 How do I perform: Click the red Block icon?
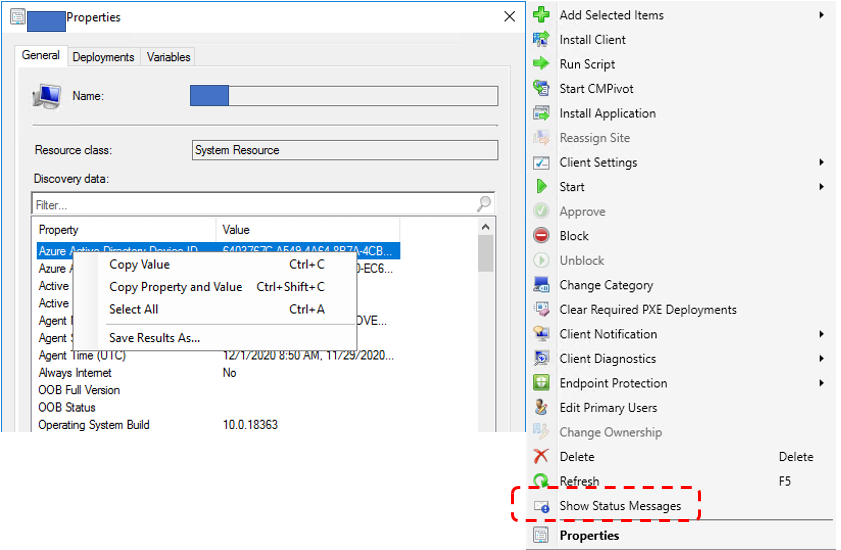(x=541, y=236)
